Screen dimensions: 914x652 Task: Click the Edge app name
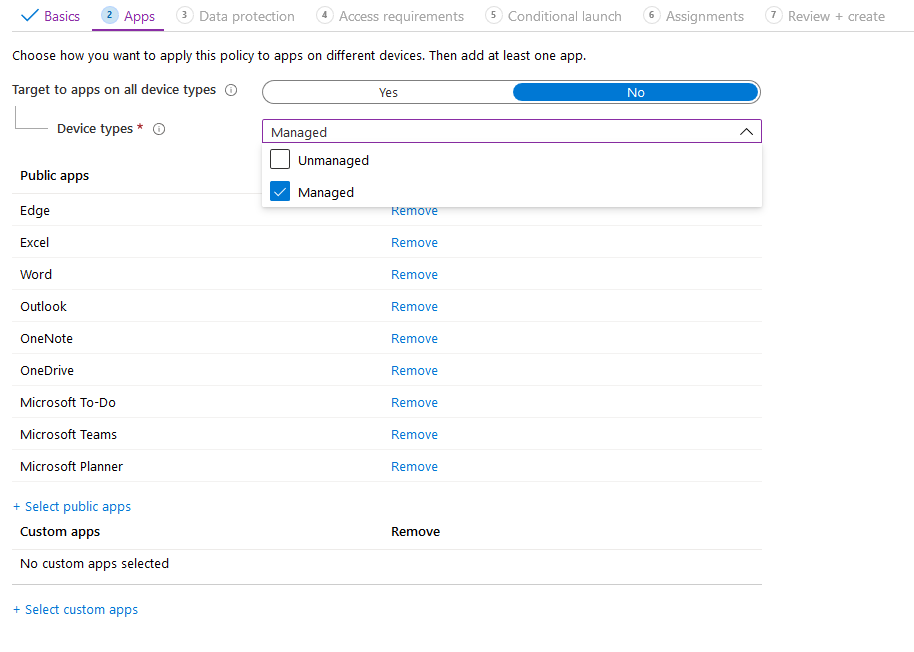(35, 210)
